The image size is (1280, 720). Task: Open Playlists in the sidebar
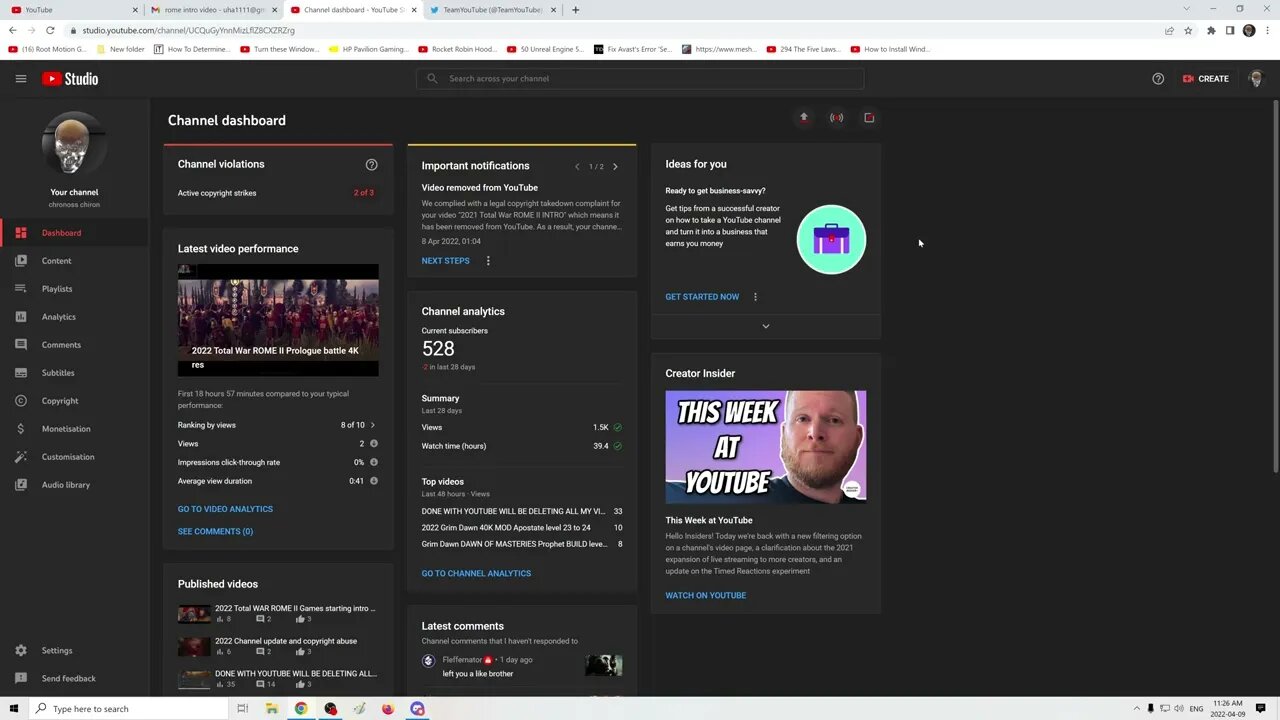[75, 289]
